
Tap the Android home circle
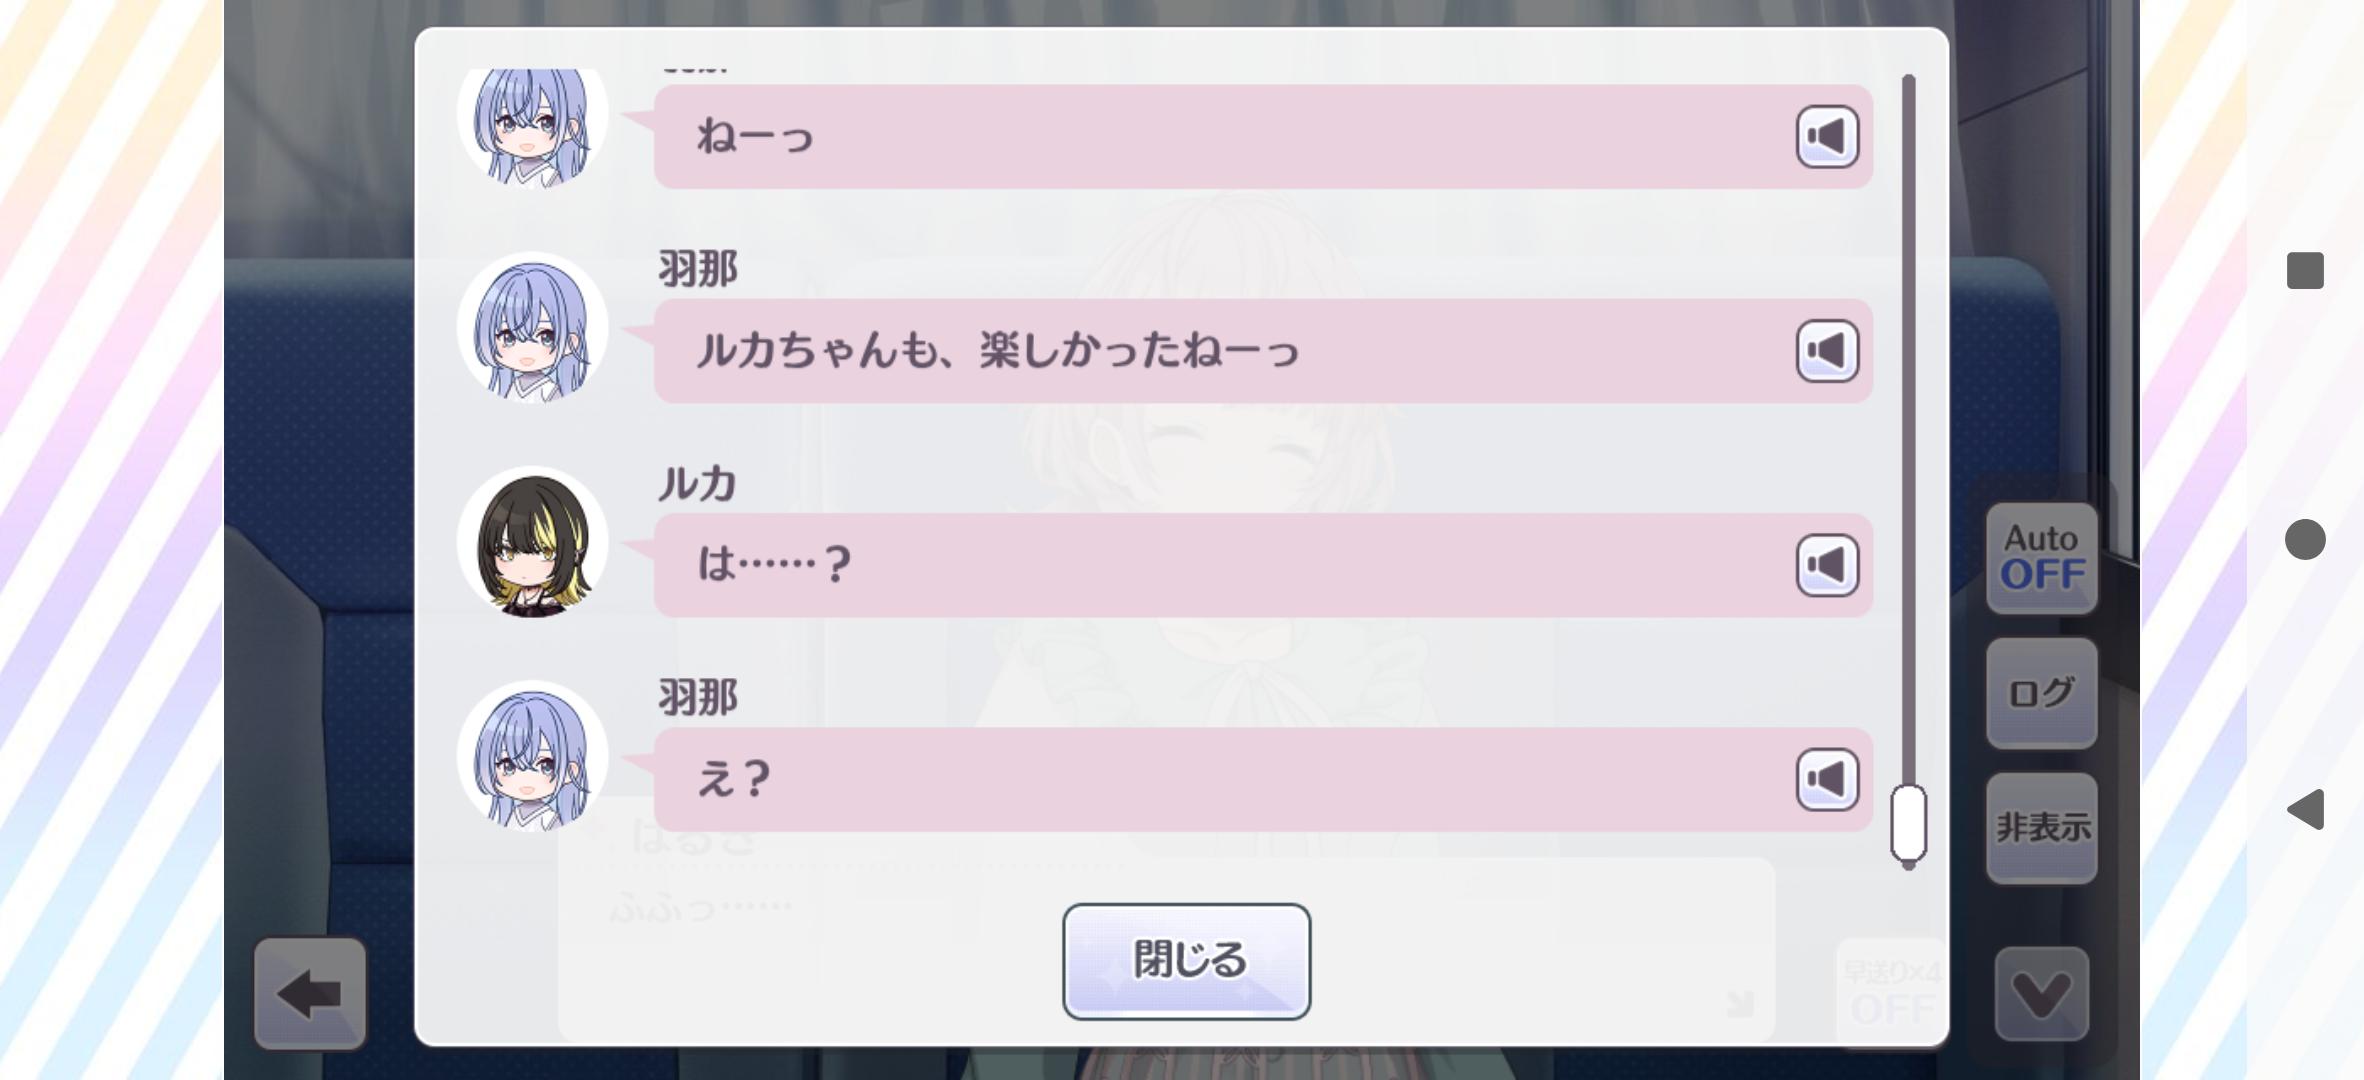pyautogui.click(x=2305, y=540)
